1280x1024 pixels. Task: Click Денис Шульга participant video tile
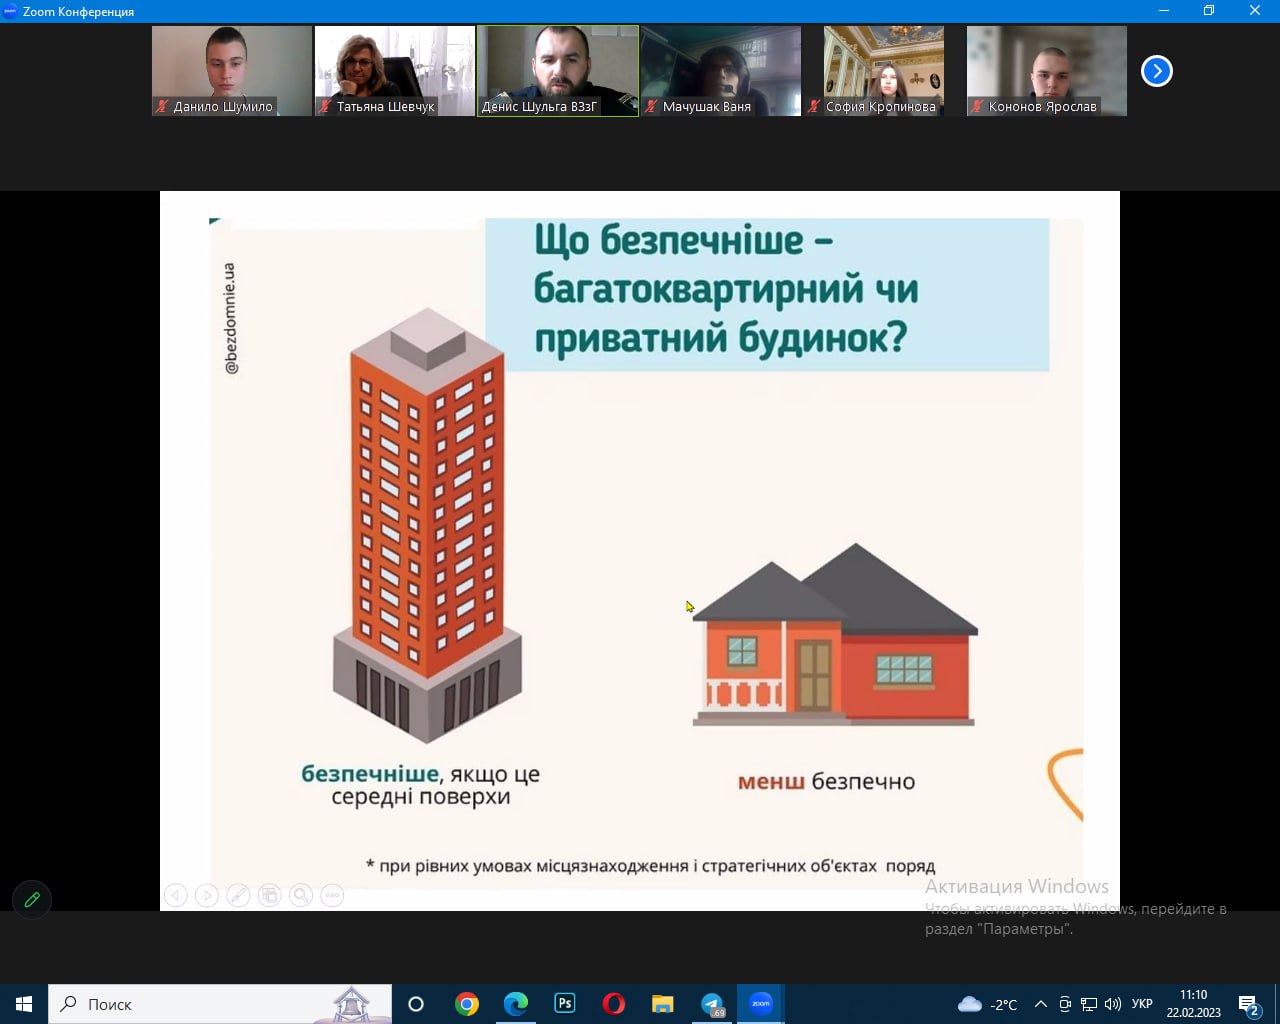point(558,71)
